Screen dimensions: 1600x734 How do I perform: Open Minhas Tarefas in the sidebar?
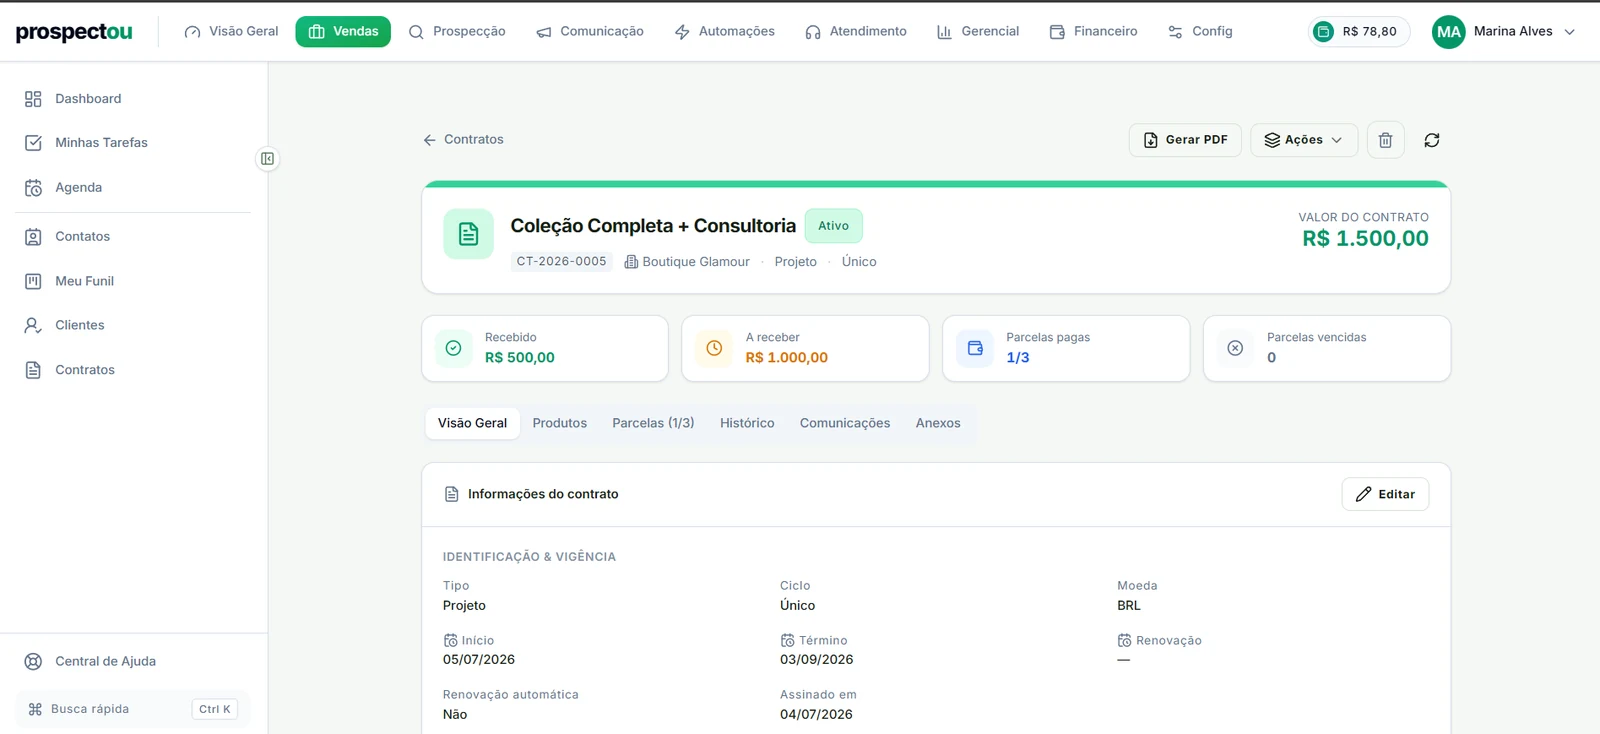coord(133,143)
